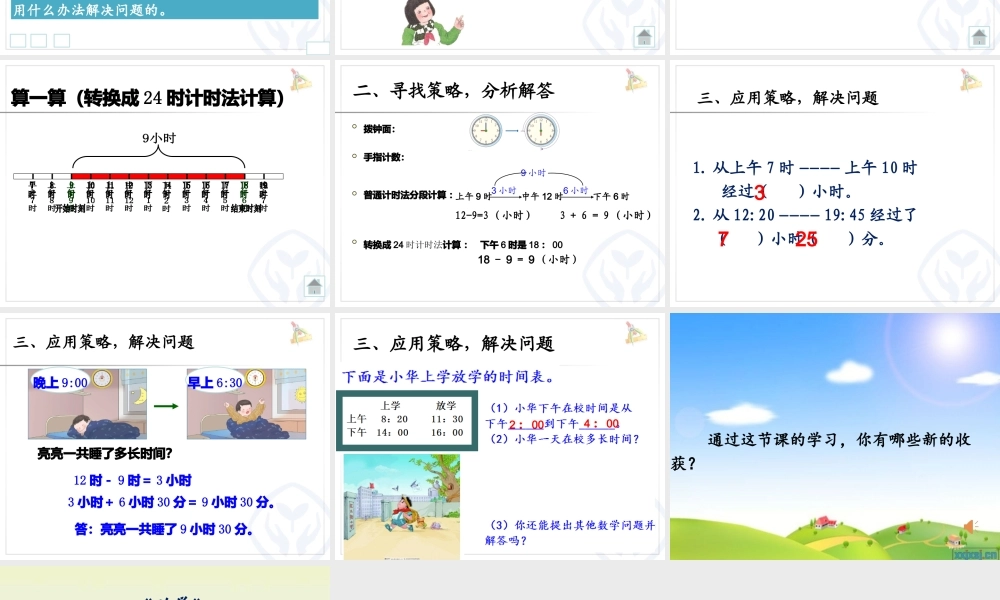Click the 普通计时法分段计算 bullet text
Viewport: 1000px width, 600px height.
[408, 195]
